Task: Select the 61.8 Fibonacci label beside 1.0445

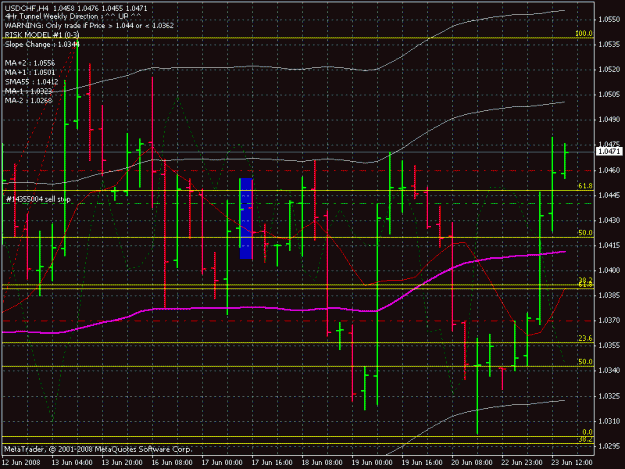Action: [x=585, y=186]
